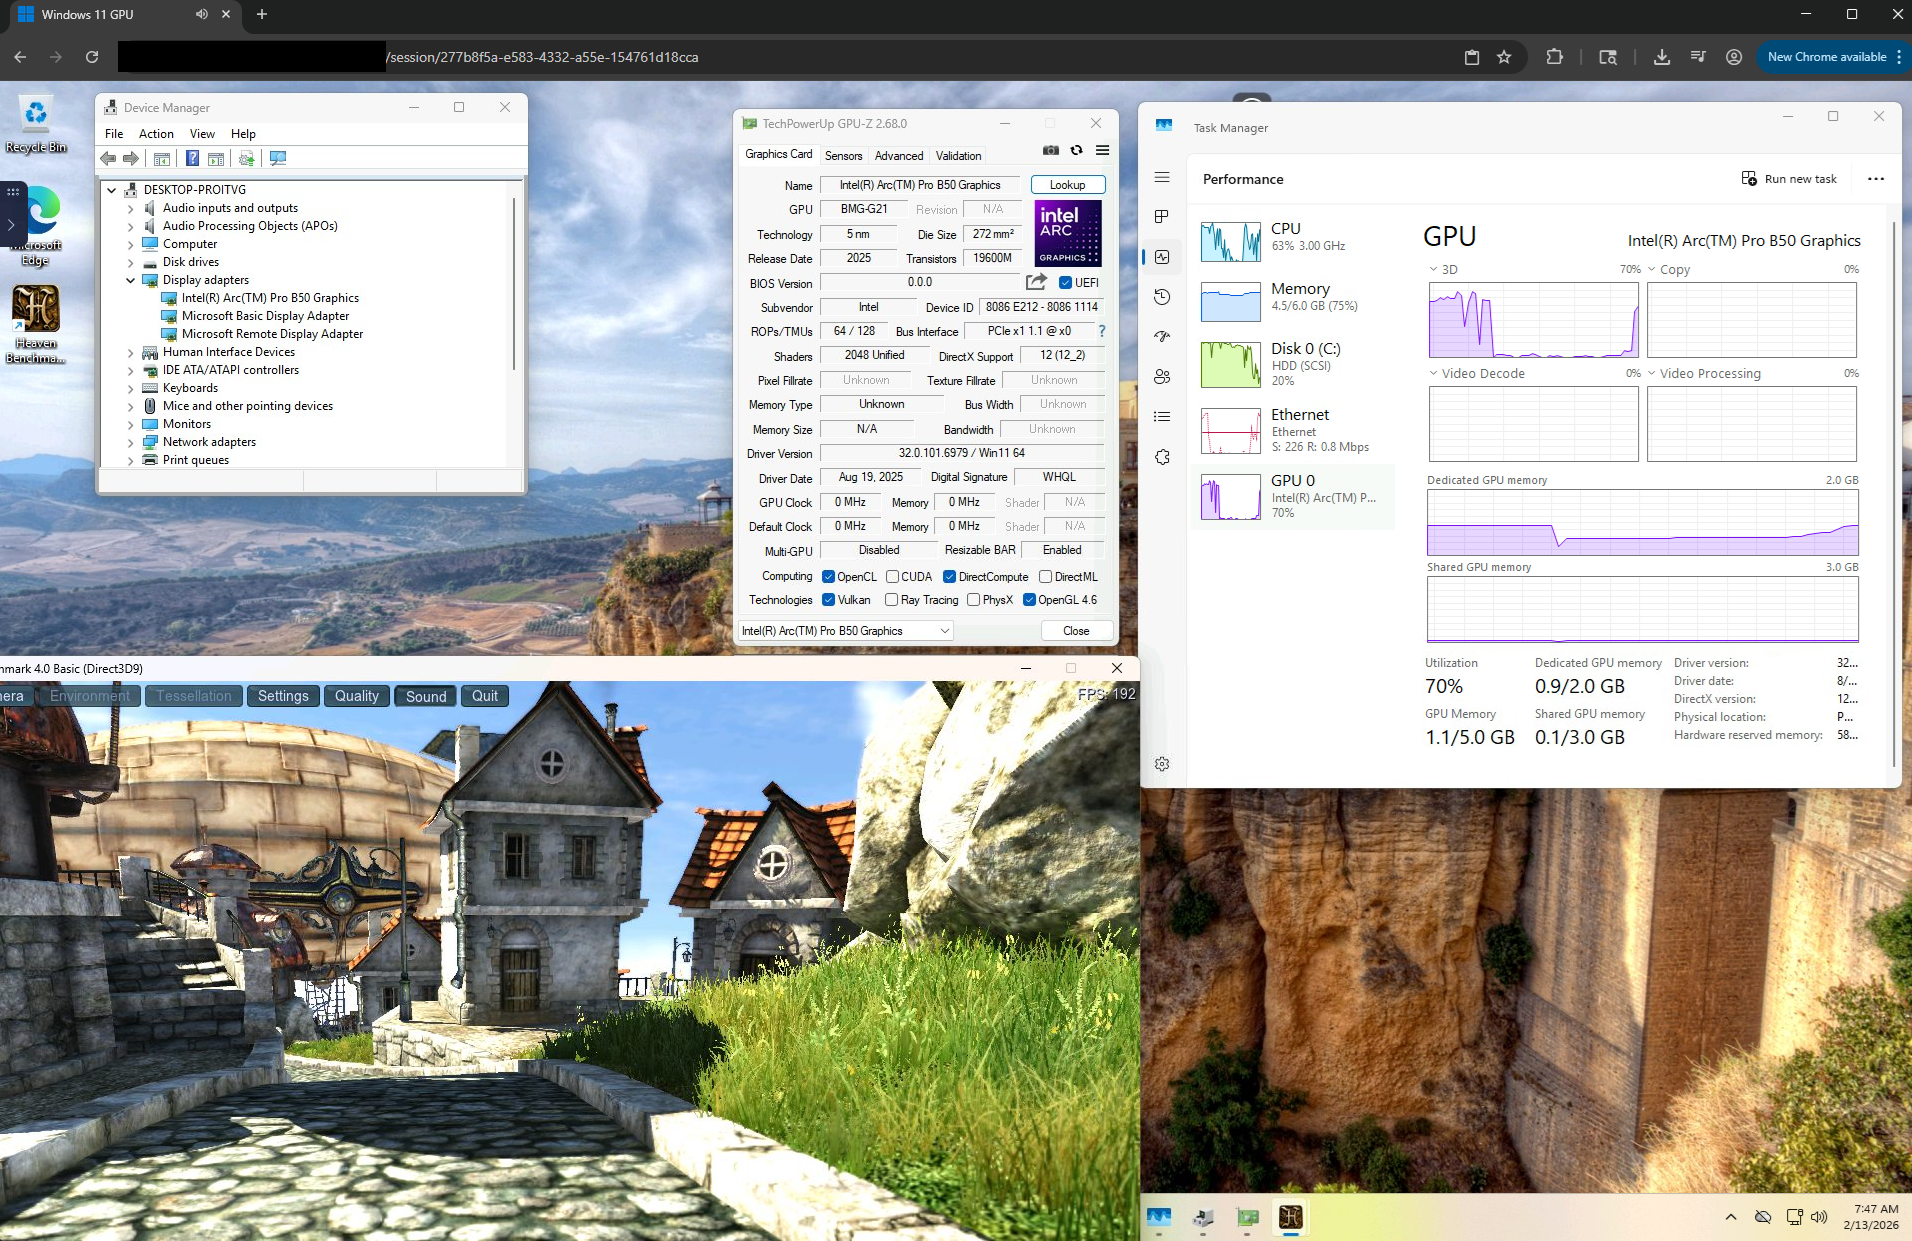This screenshot has height=1241, width=1912.
Task: Open Startup apps in Task Manager sidebar
Action: coord(1162,337)
